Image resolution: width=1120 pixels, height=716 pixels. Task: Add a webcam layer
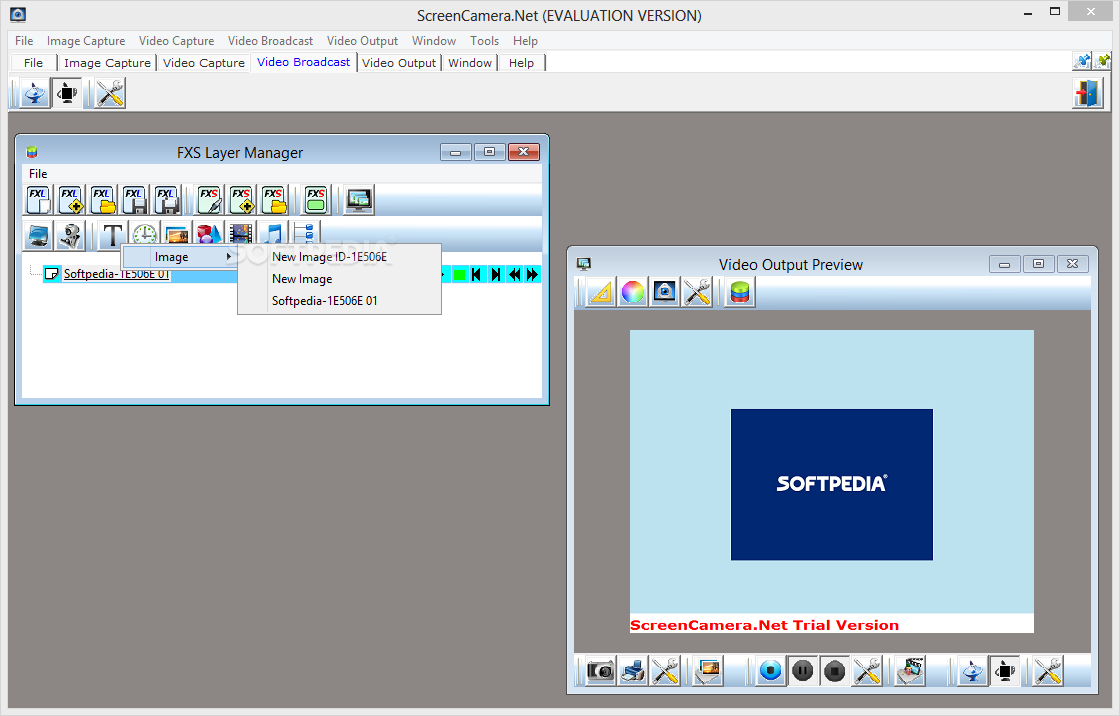70,235
